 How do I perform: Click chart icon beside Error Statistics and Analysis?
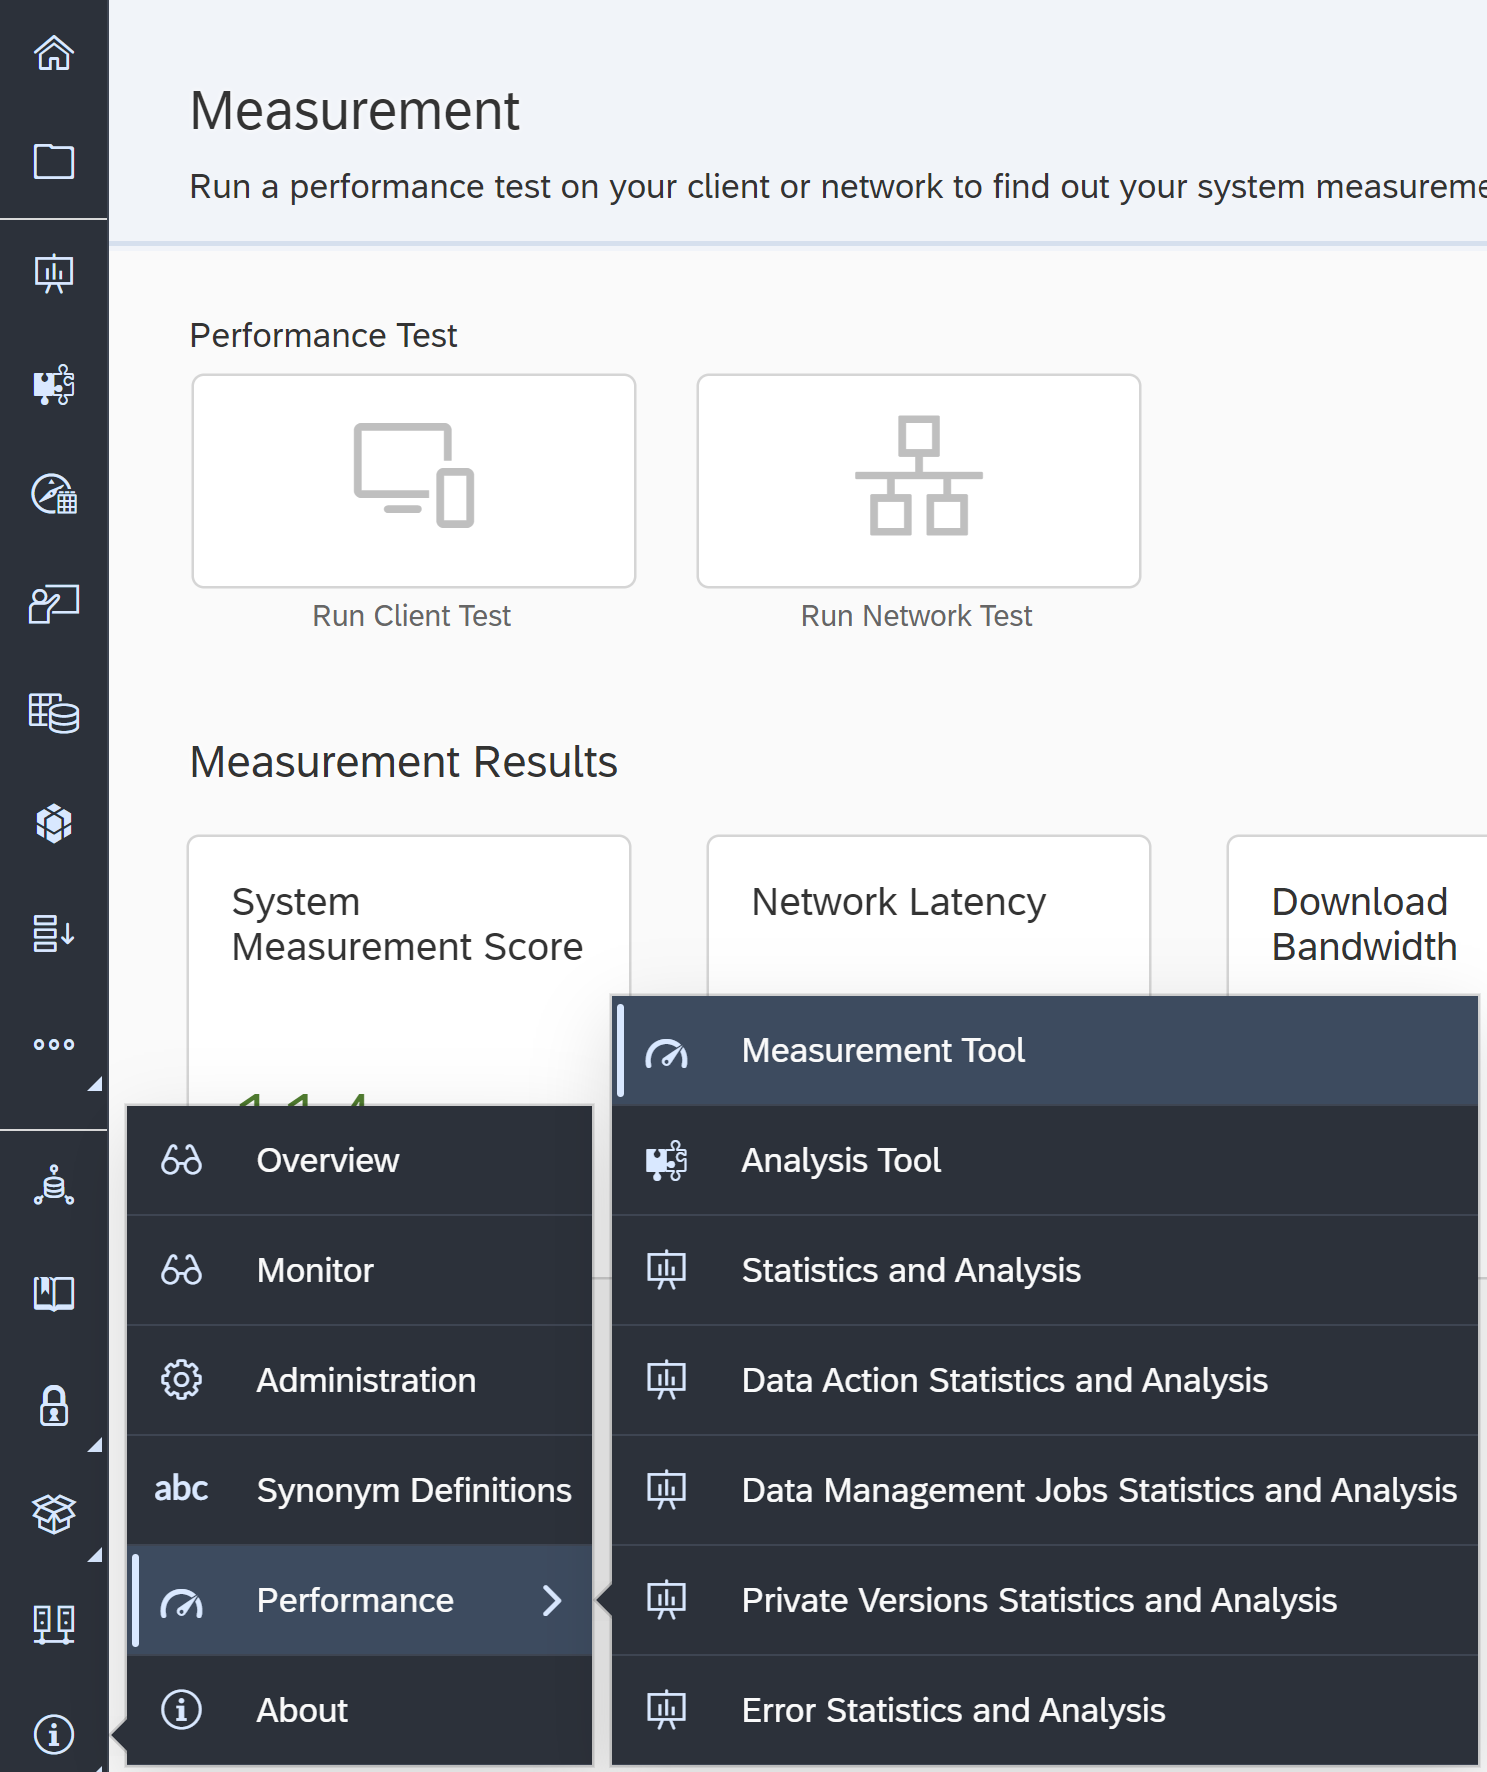[667, 1710]
